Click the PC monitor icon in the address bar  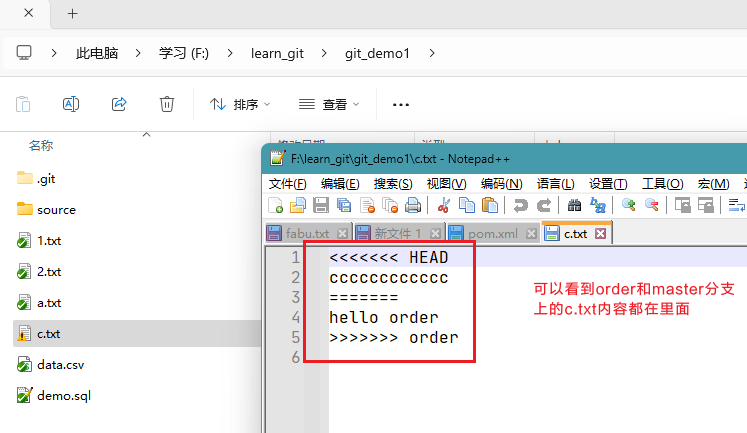(x=24, y=52)
